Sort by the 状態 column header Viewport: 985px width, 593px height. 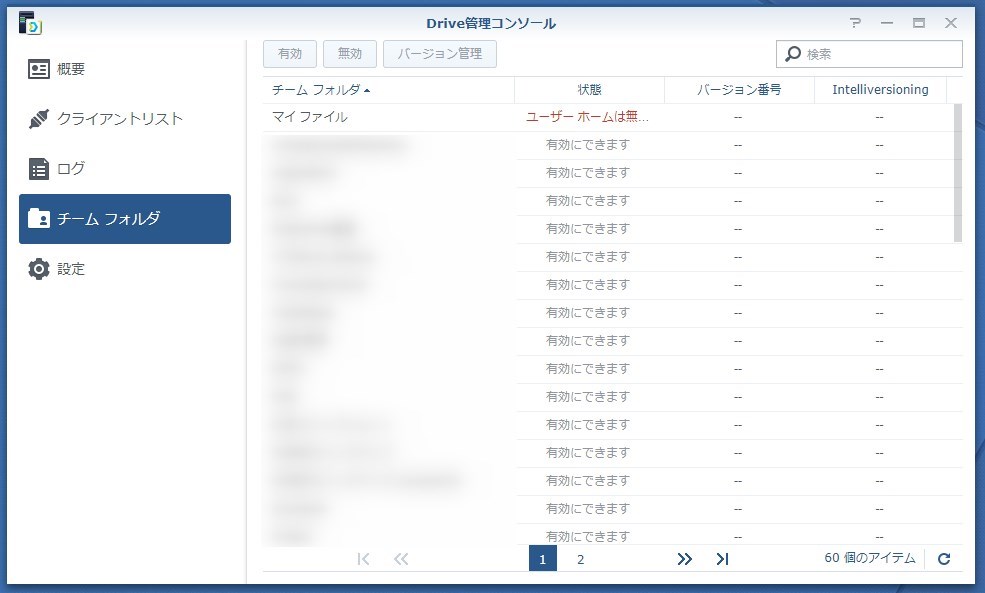coord(589,90)
